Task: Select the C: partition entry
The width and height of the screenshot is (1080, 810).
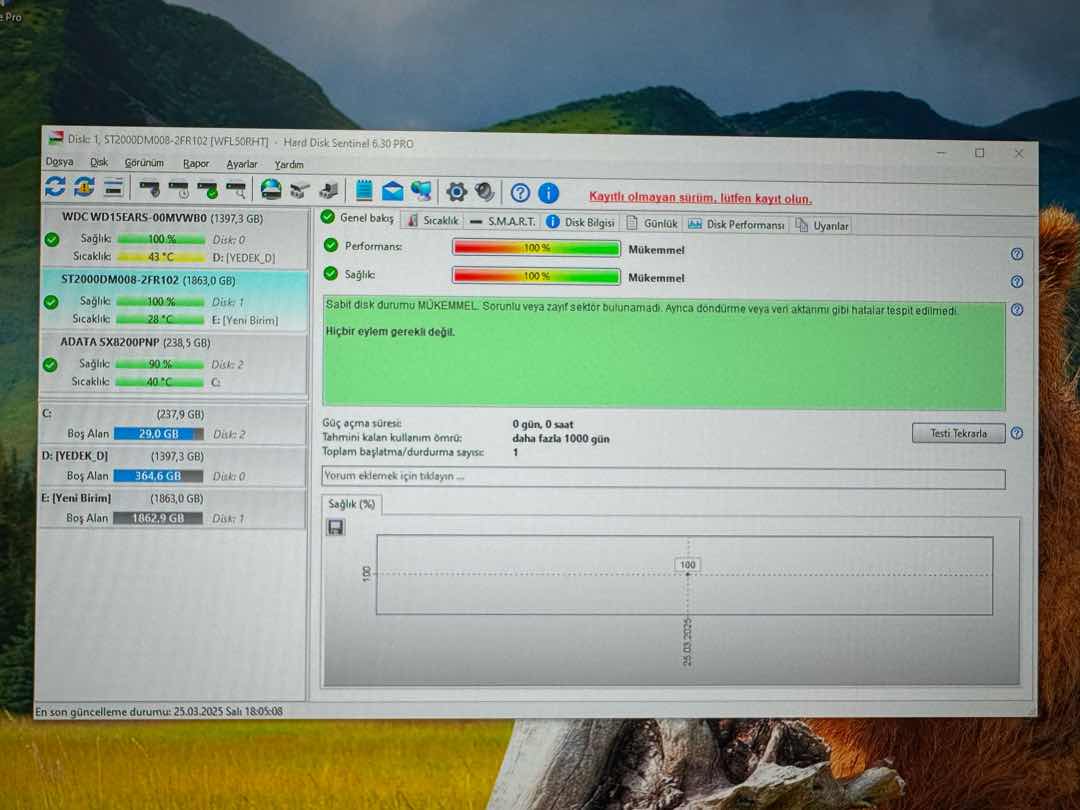Action: [x=173, y=424]
